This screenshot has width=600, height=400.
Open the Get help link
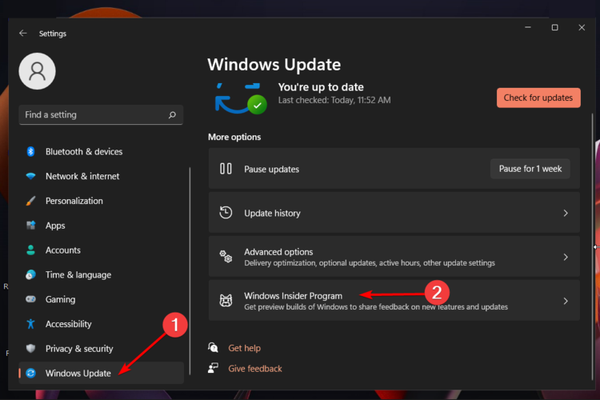point(246,348)
